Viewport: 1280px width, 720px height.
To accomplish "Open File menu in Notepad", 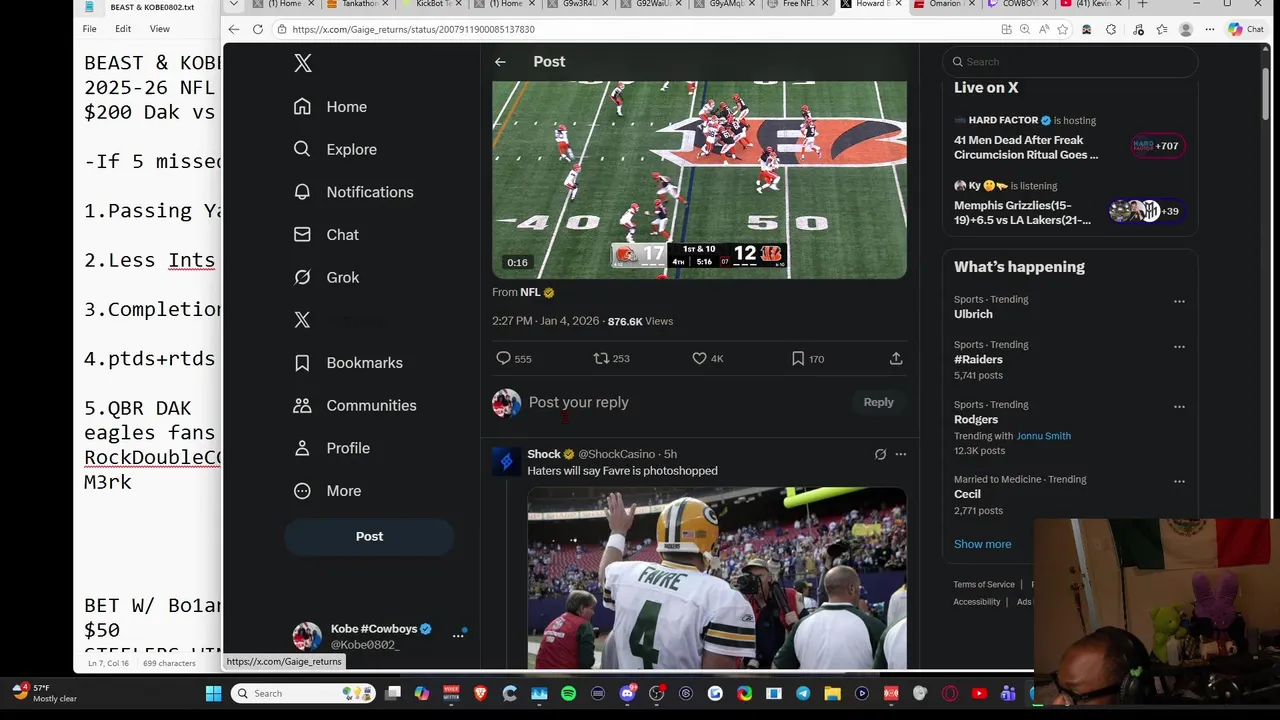I will 89,29.
